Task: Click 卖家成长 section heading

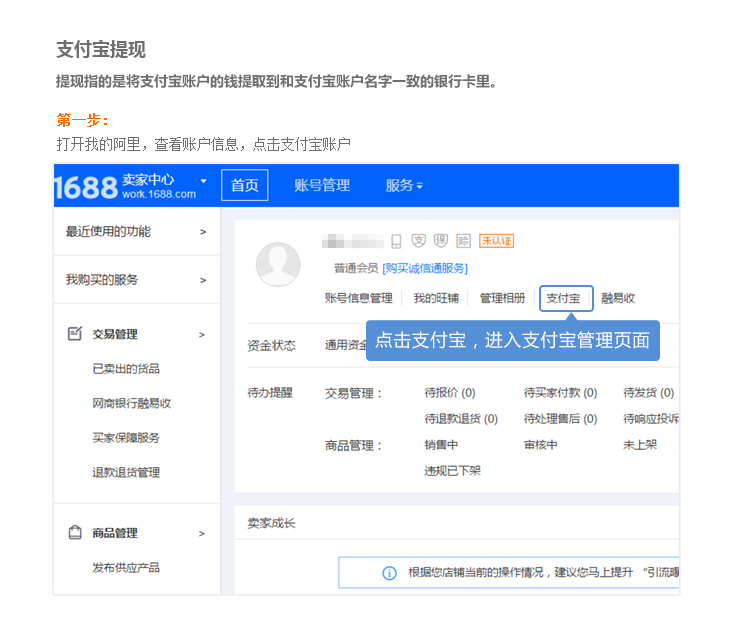Action: coord(271,523)
